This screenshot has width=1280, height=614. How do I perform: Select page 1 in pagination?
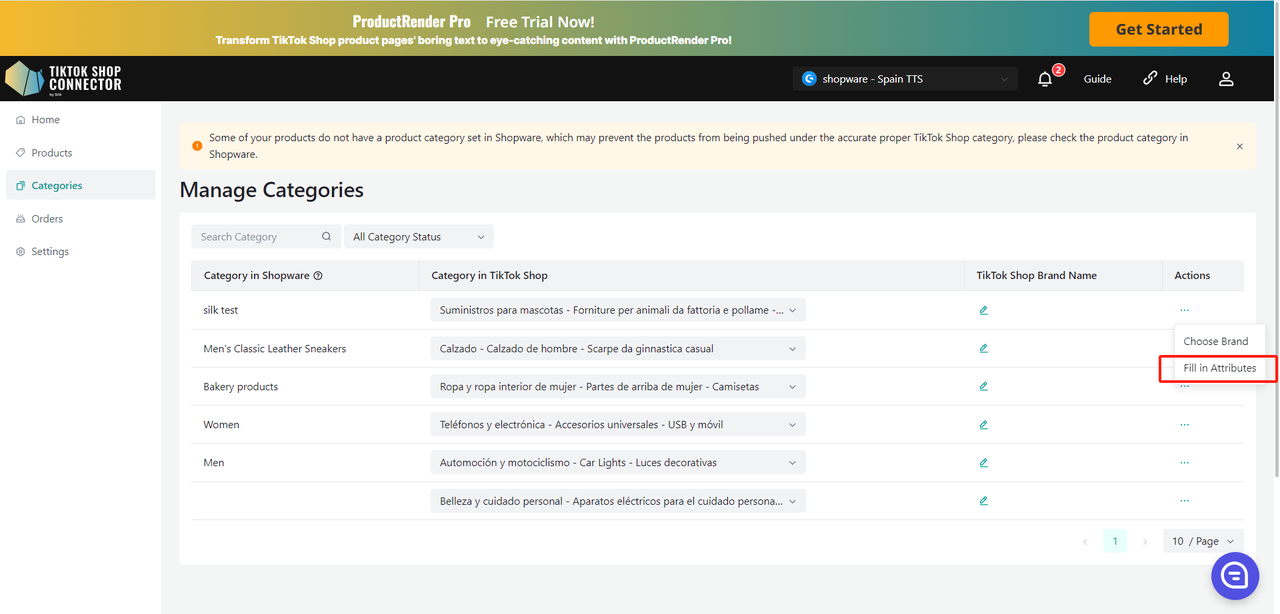1115,541
